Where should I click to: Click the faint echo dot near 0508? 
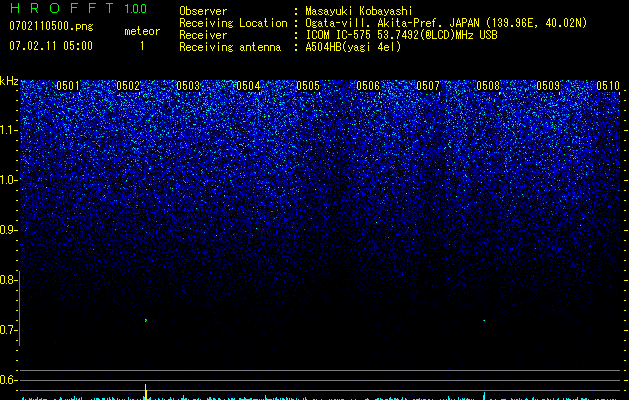pyautogui.click(x=484, y=321)
